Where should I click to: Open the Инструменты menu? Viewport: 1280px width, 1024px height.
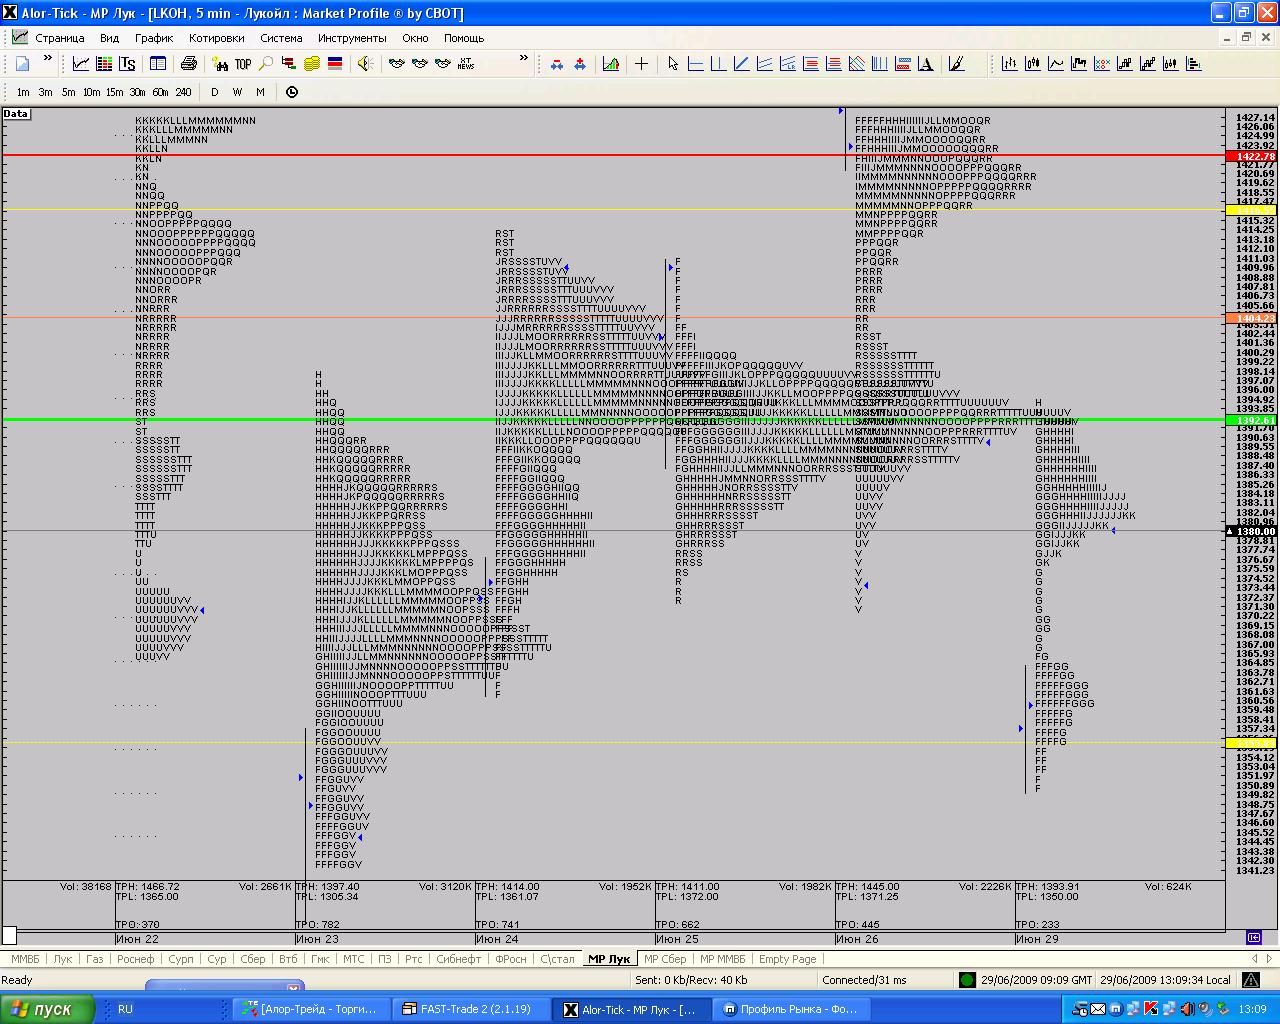point(352,38)
